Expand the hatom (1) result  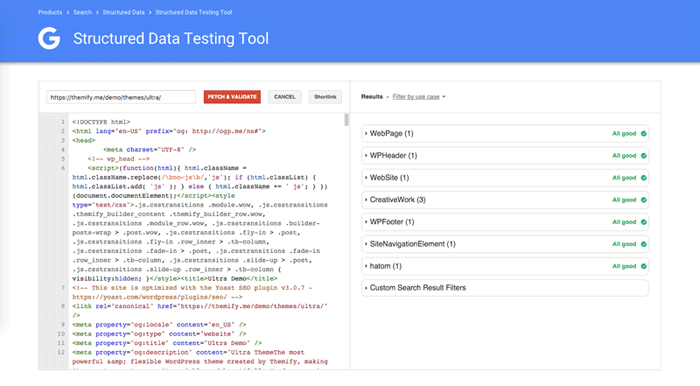tap(504, 266)
